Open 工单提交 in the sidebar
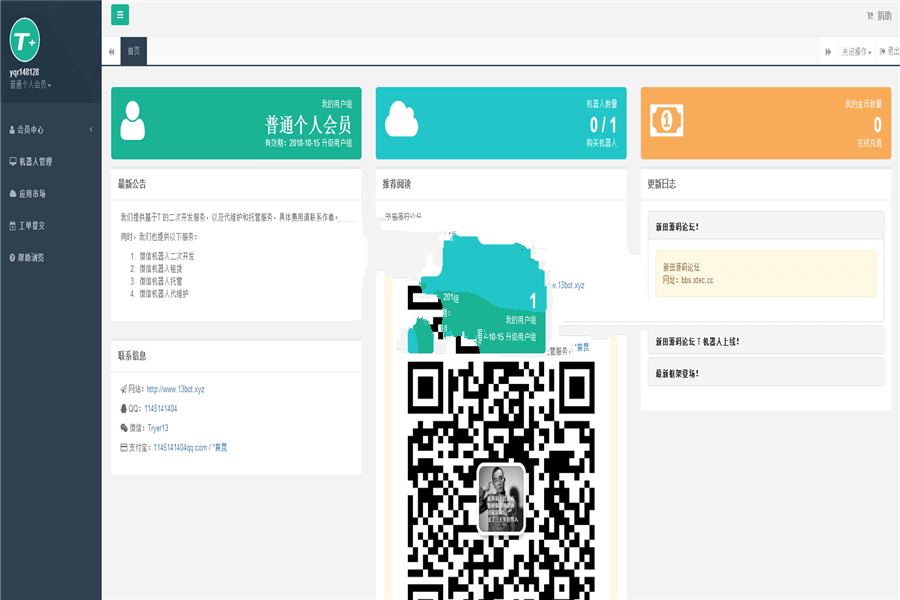 pyautogui.click(x=51, y=226)
